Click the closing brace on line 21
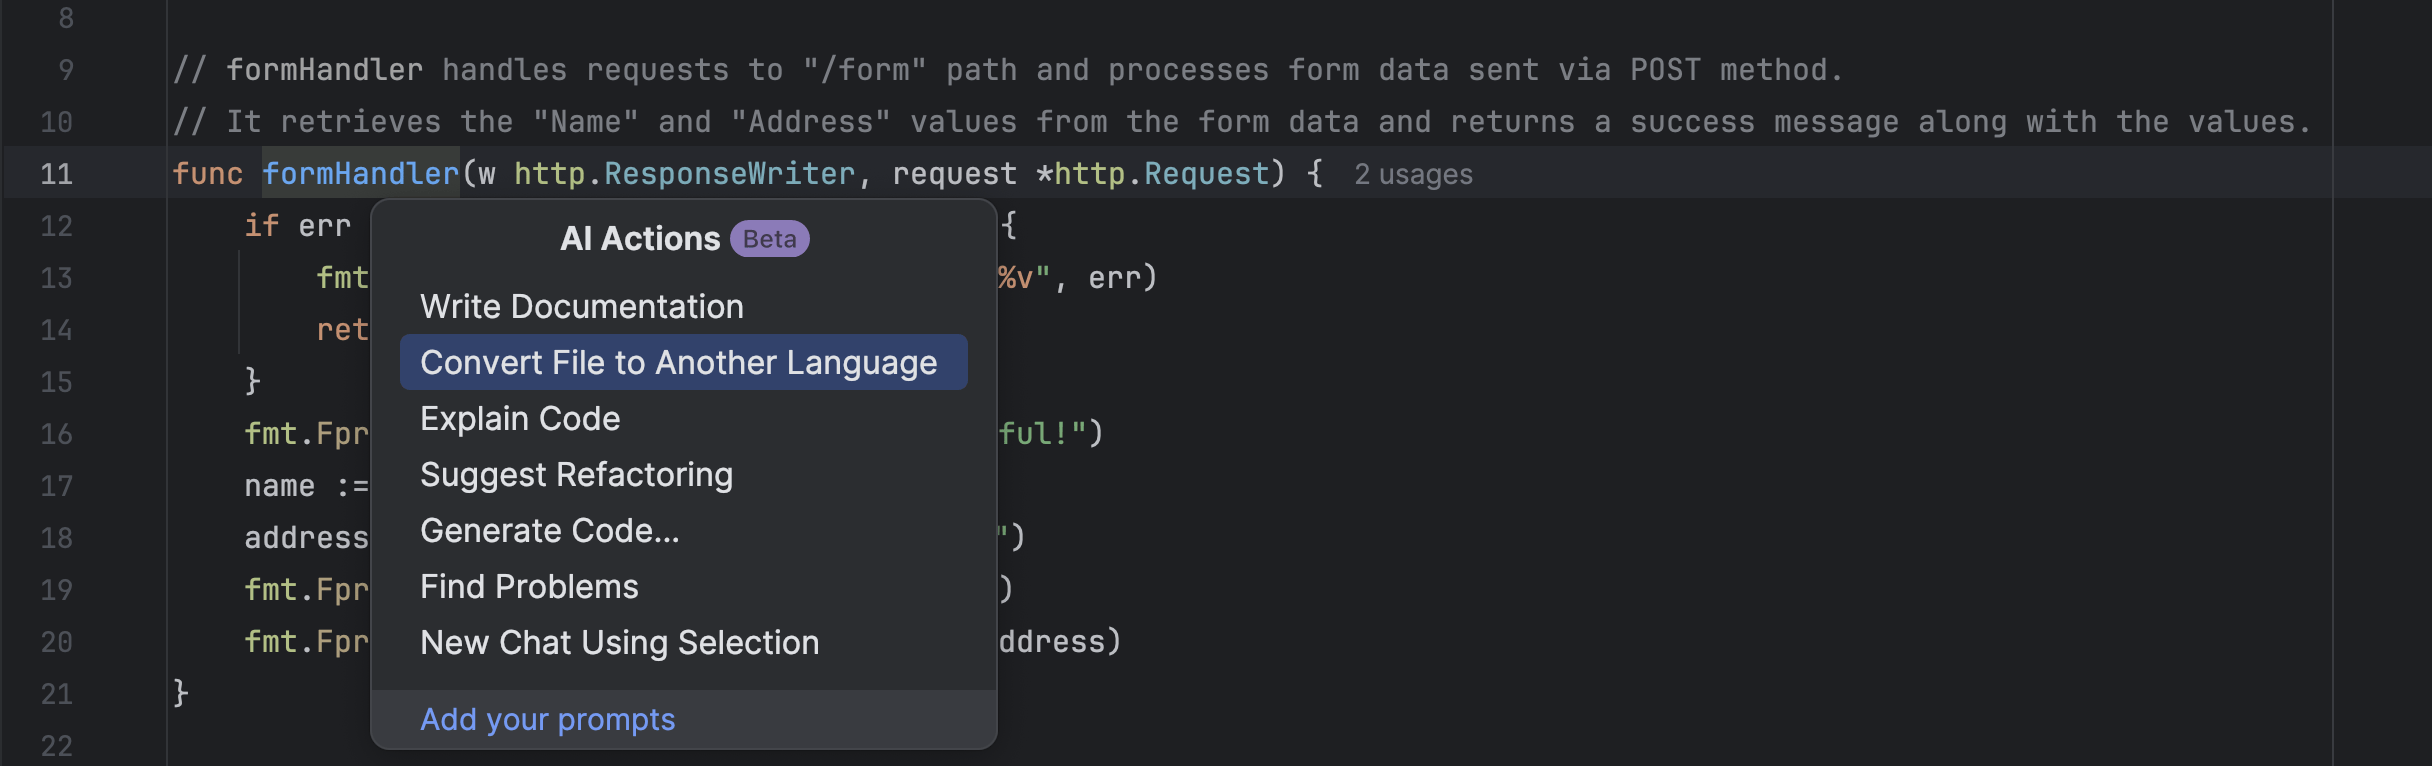The height and width of the screenshot is (766, 2432). click(181, 692)
